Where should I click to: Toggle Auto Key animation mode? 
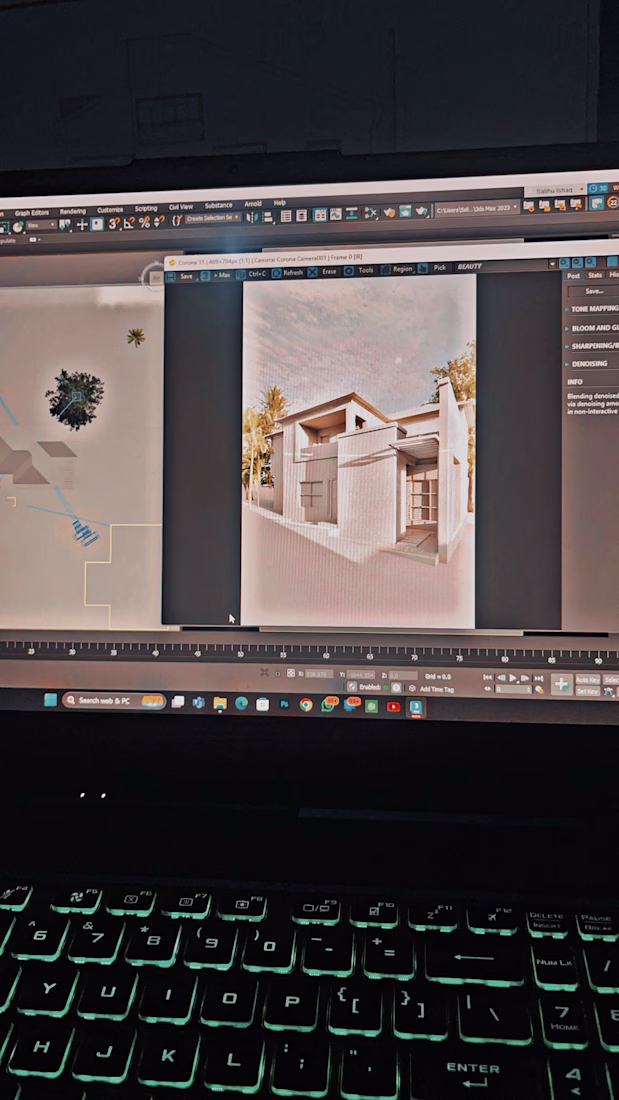pyautogui.click(x=588, y=679)
